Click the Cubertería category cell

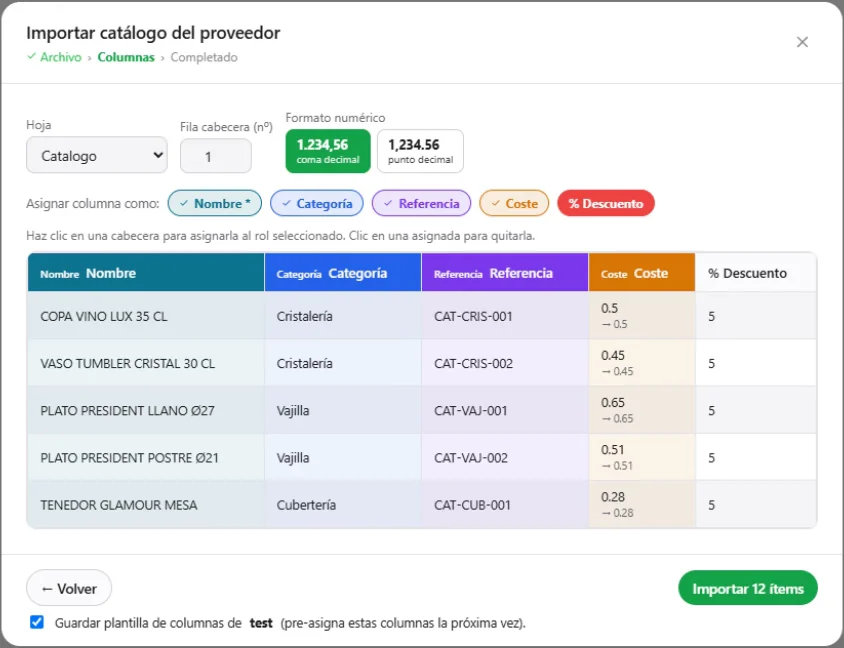coord(343,505)
